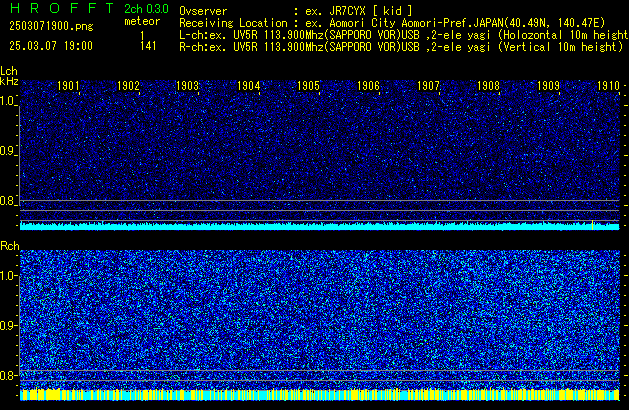Click the filename 2503071900.png
Screen dimensions: 629x410
click(51, 26)
